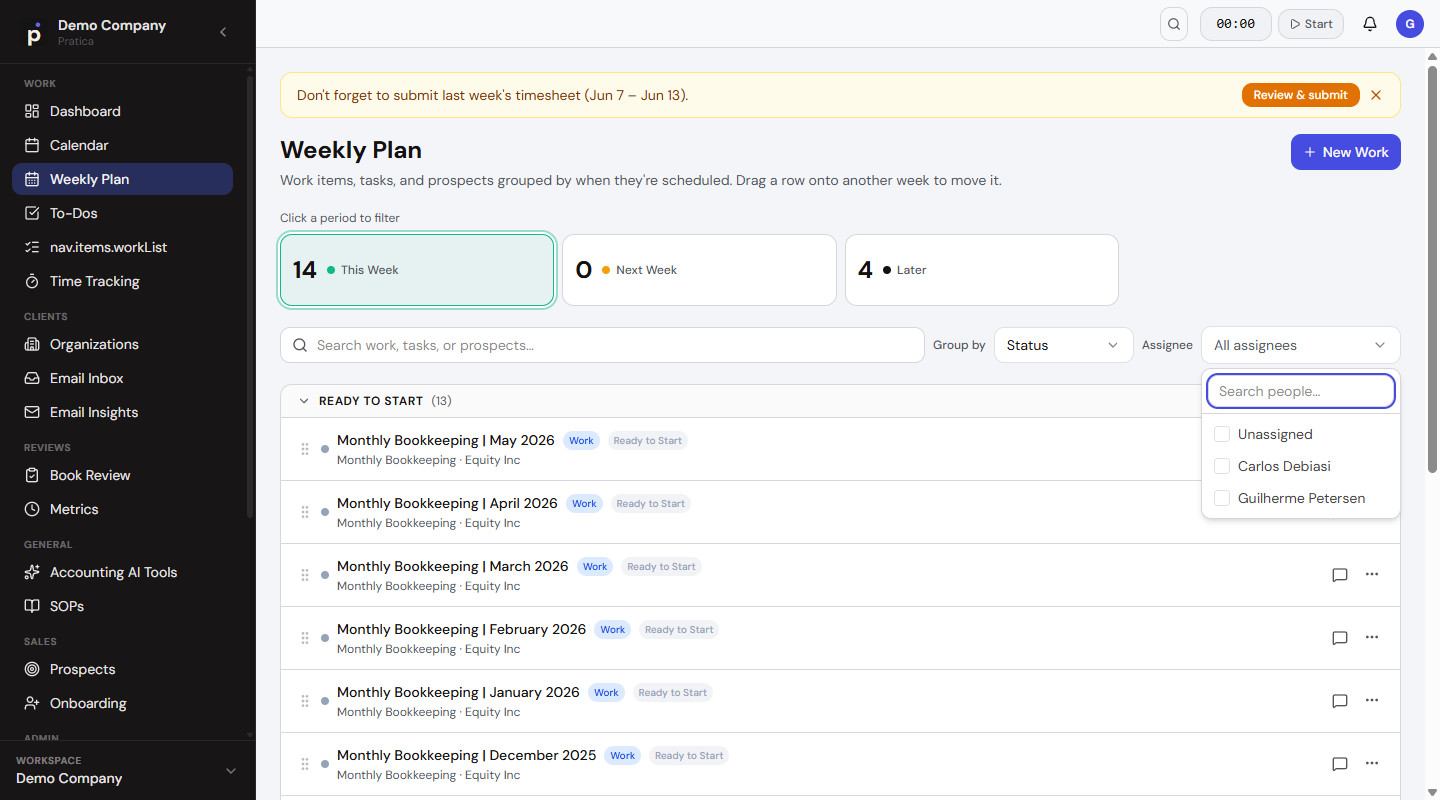1440x800 pixels.
Task: Open the search magnifier in the top bar
Action: [1174, 24]
